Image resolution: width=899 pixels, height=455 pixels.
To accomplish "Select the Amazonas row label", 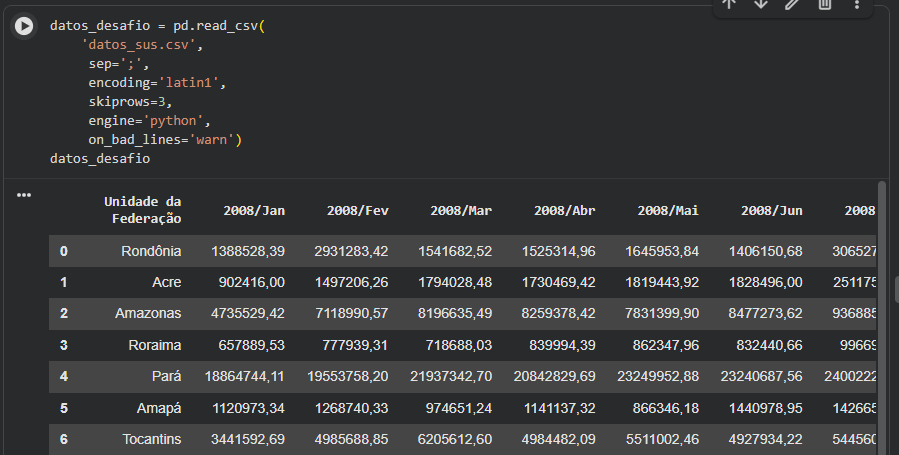I will [x=148, y=313].
